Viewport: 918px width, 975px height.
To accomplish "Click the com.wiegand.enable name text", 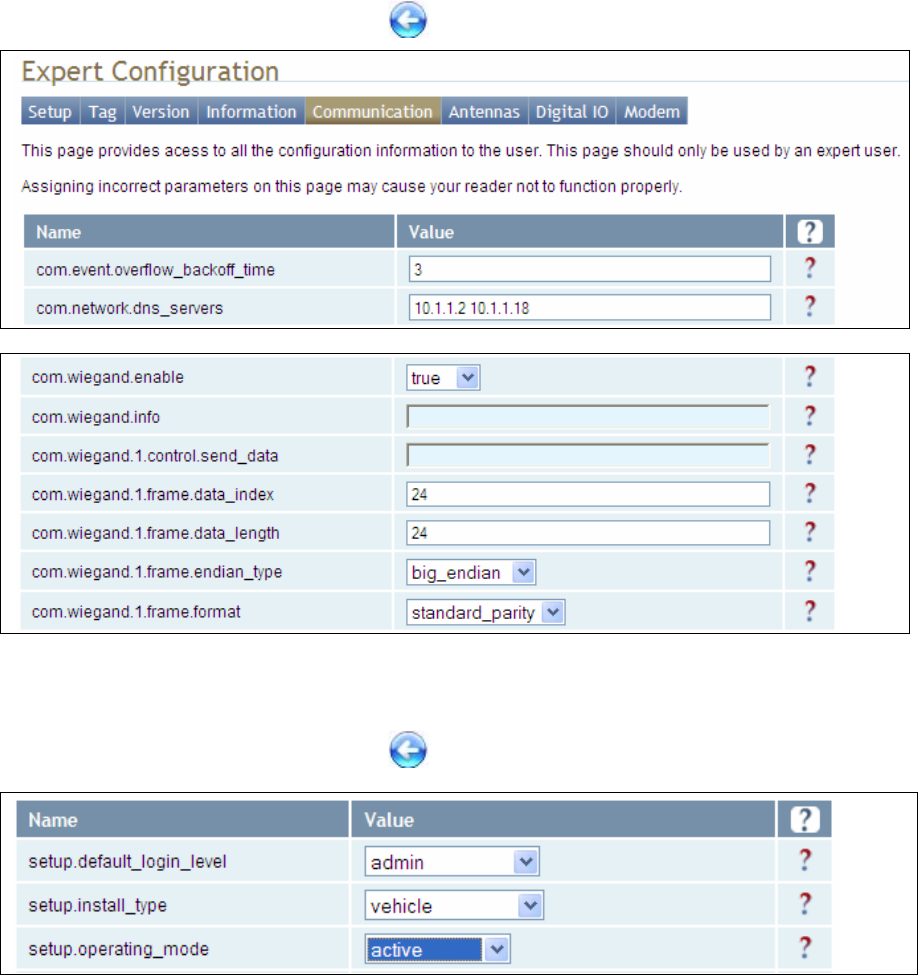I will [x=108, y=377].
